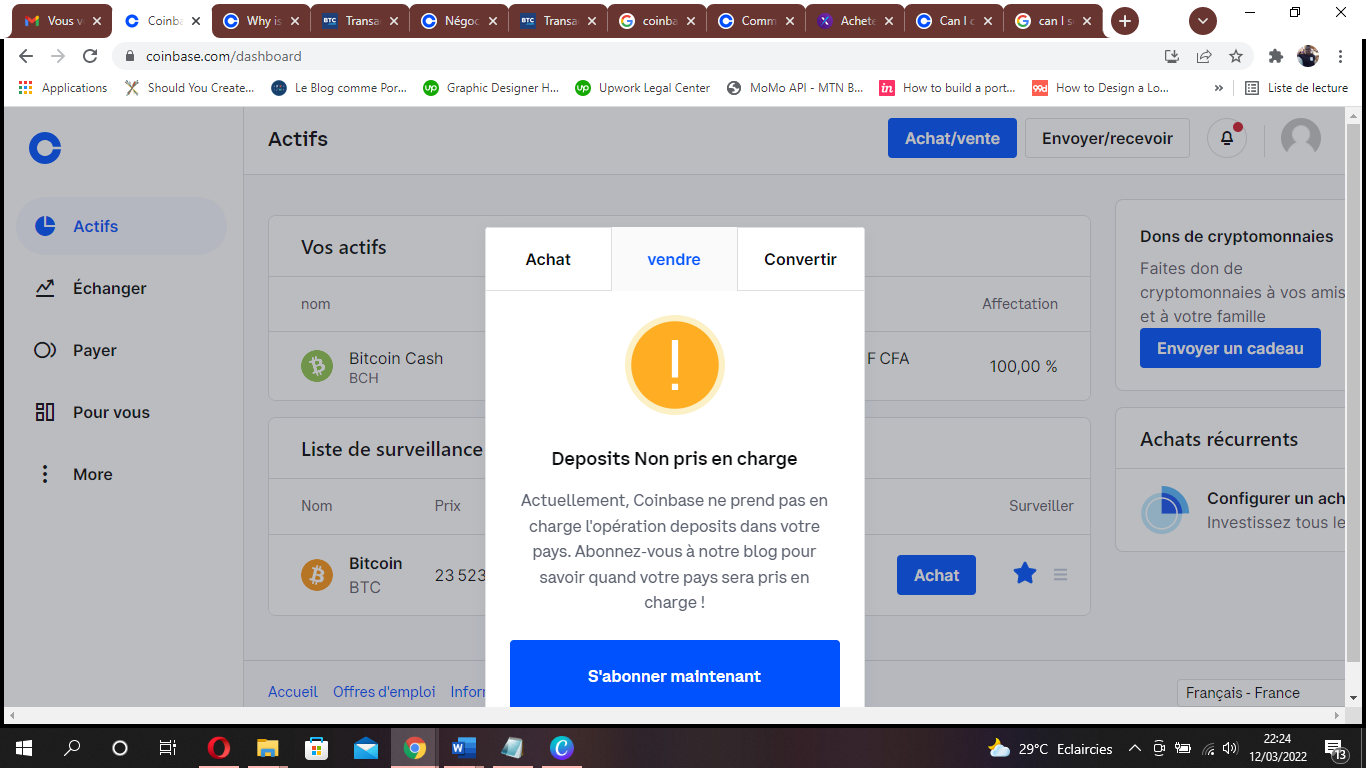Switch to the "Why is" browser tab

[x=262, y=21]
